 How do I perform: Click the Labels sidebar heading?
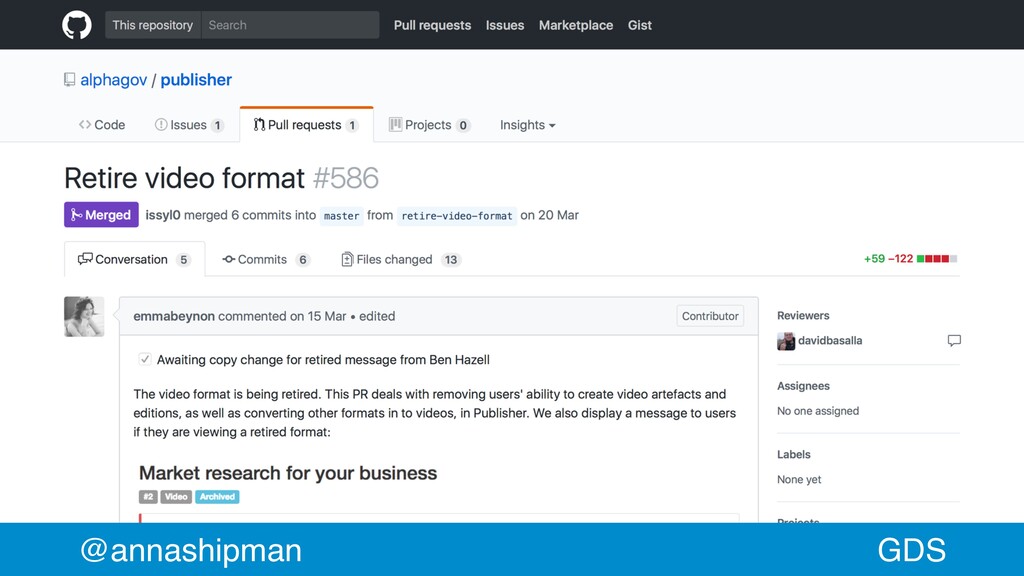pos(793,455)
